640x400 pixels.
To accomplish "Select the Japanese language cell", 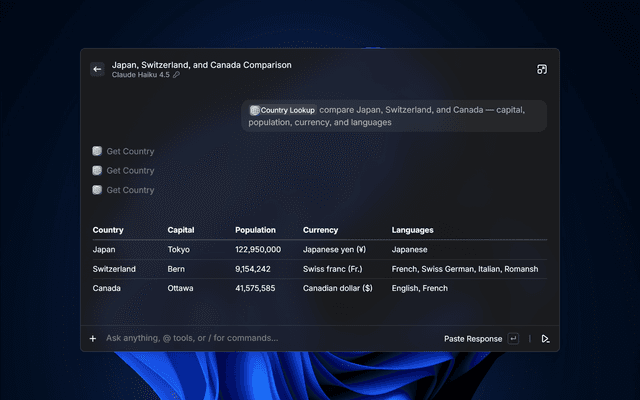I will (x=409, y=249).
